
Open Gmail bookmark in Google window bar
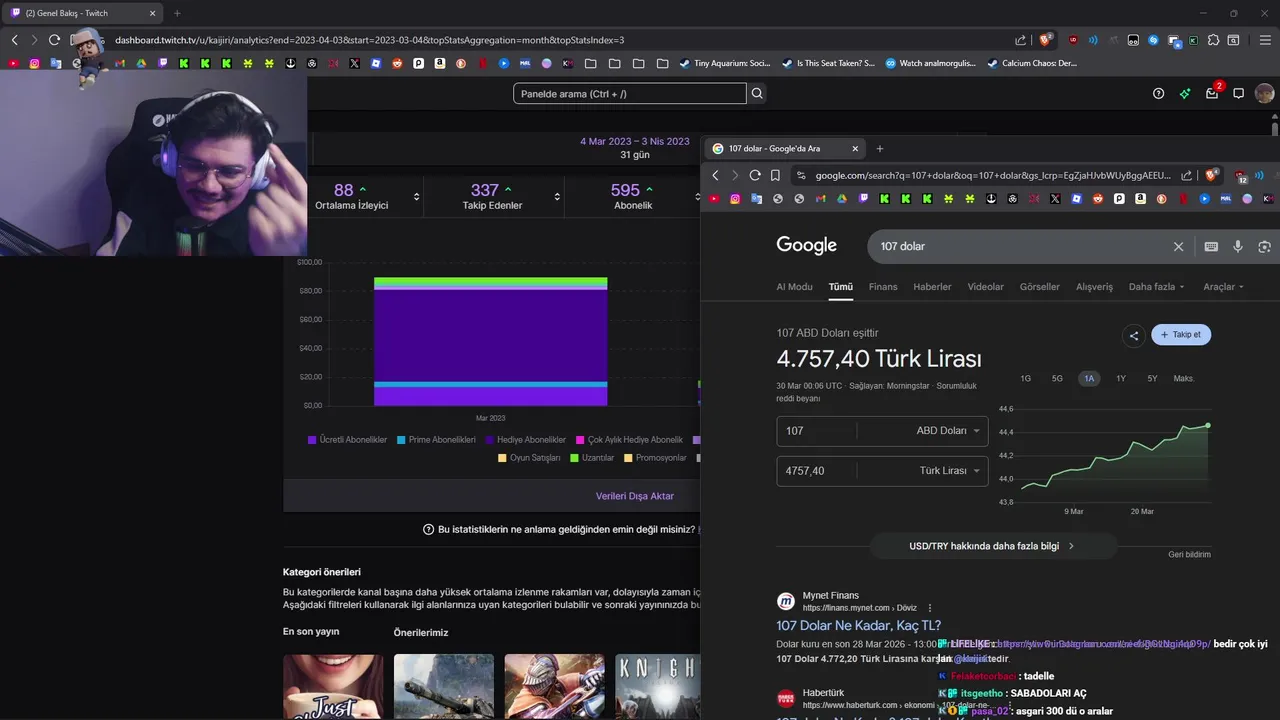click(820, 199)
